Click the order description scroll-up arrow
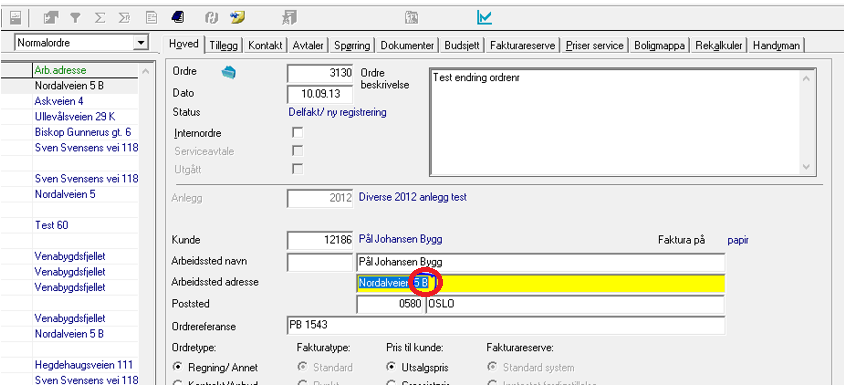This screenshot has height=388, width=844. [x=806, y=79]
